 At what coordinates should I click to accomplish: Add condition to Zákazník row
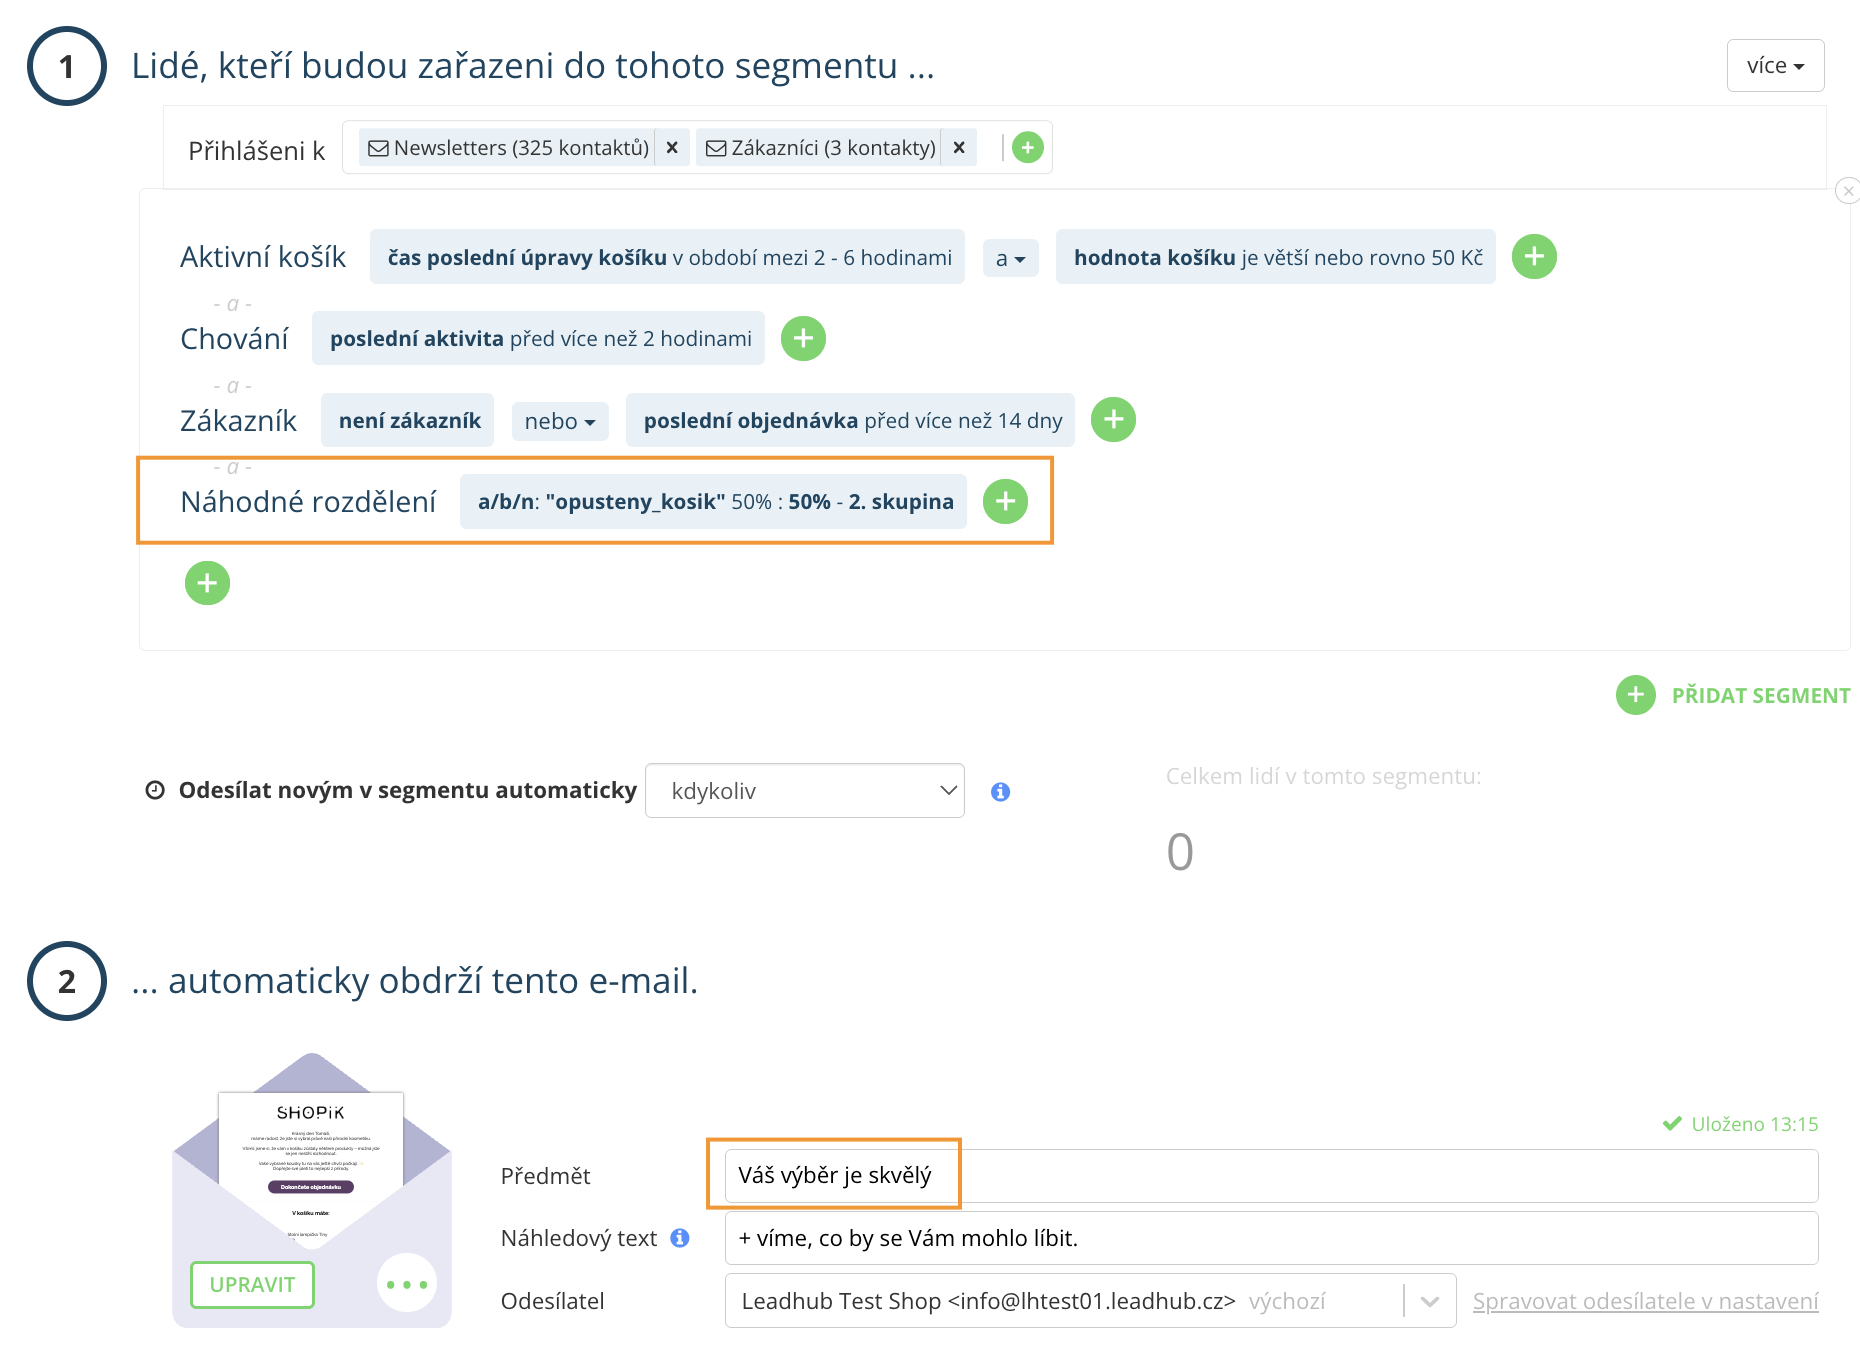click(x=1112, y=420)
